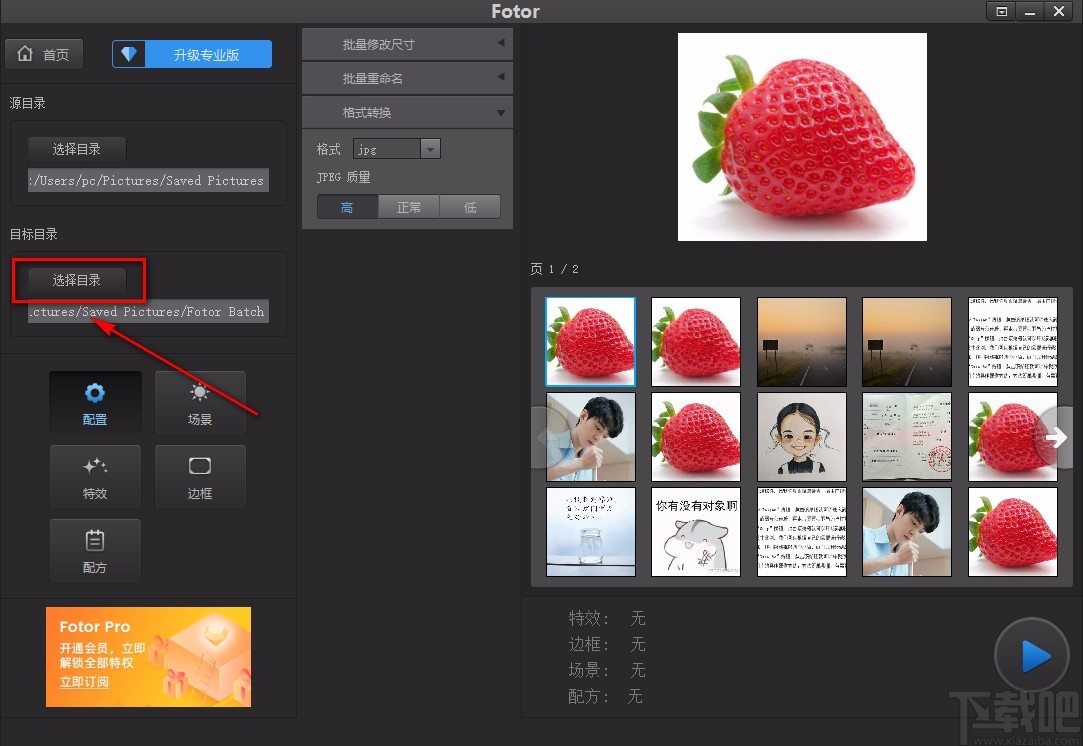Go to previous thumbnail page arrow
This screenshot has height=746, width=1083.
click(x=550, y=437)
